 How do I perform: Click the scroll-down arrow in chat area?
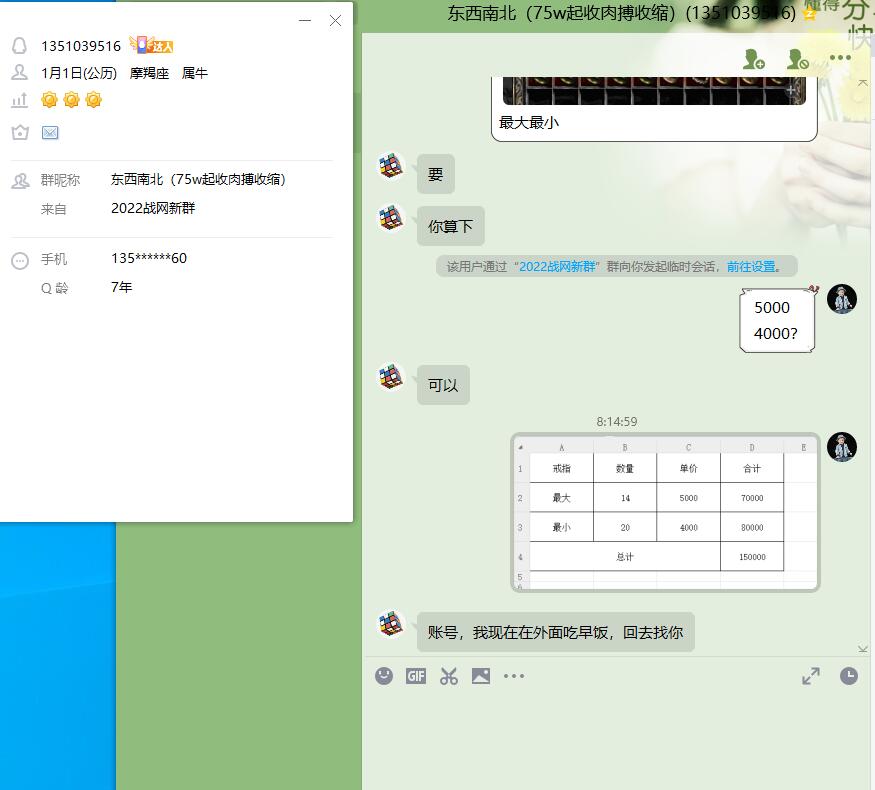pos(863,649)
